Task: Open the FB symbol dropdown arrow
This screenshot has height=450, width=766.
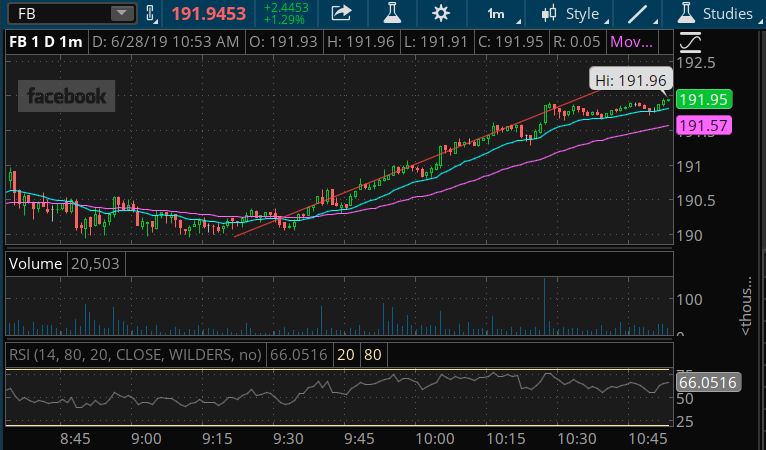Action: (122, 13)
